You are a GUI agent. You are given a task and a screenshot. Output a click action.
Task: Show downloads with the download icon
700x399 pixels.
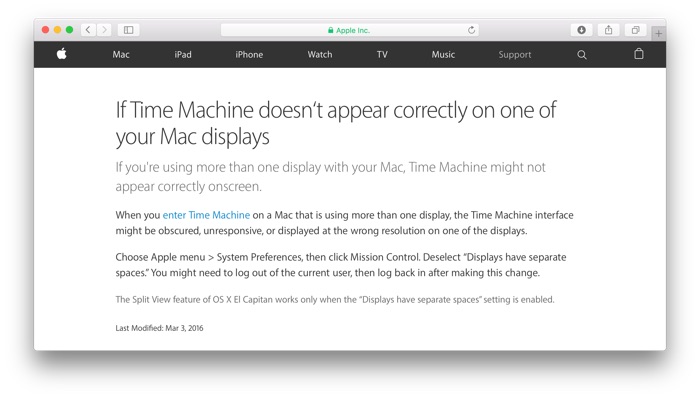[x=581, y=30]
